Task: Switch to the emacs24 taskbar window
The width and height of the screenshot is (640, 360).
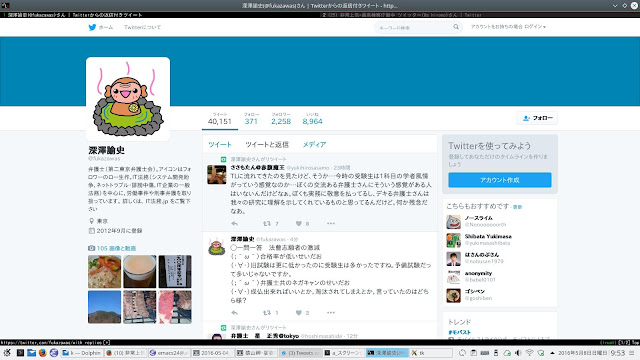Action: (x=169, y=353)
